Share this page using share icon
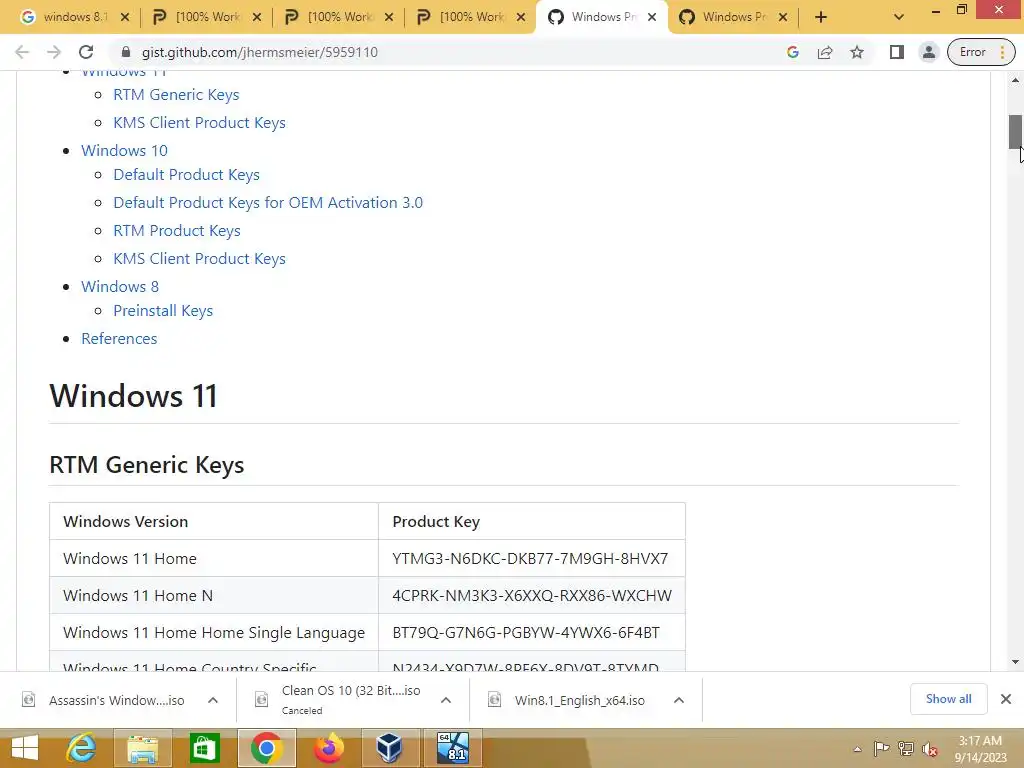The width and height of the screenshot is (1024, 768). point(825,52)
